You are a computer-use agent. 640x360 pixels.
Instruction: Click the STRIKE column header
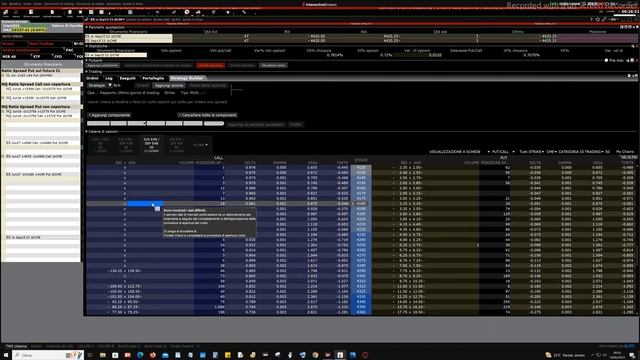pyautogui.click(x=361, y=160)
